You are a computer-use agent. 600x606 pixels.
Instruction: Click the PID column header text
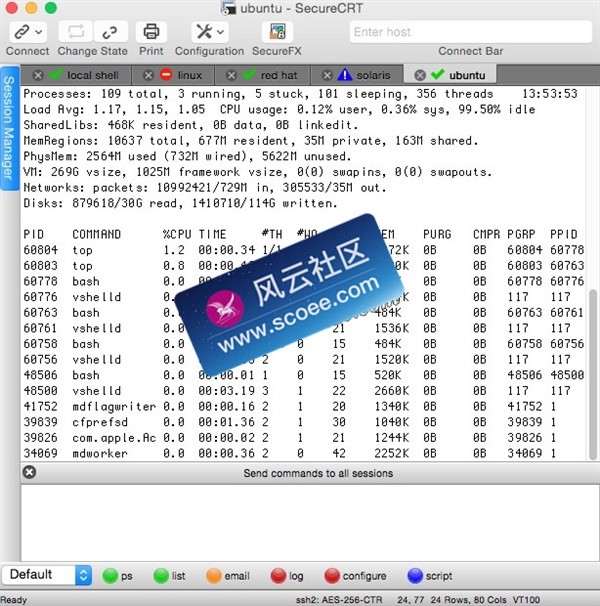coord(34,234)
